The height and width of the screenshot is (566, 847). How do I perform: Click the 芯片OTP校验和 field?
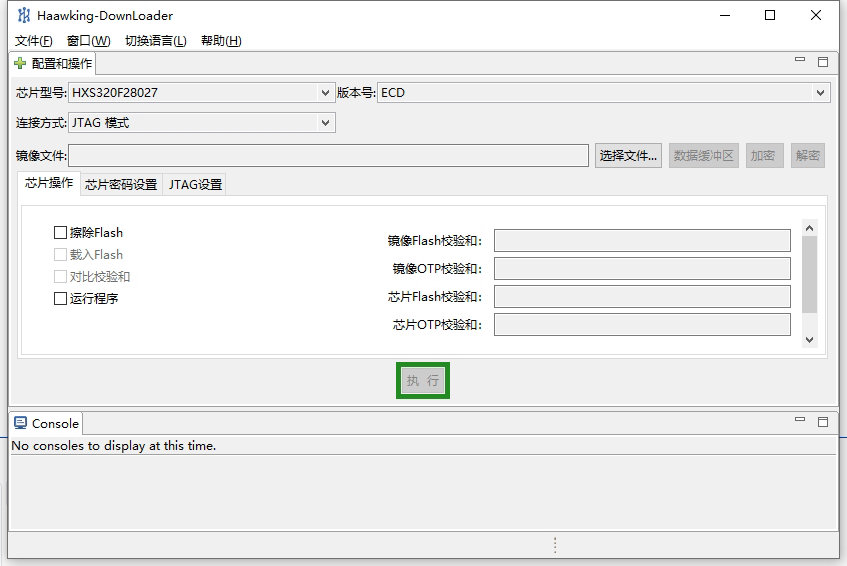(642, 325)
